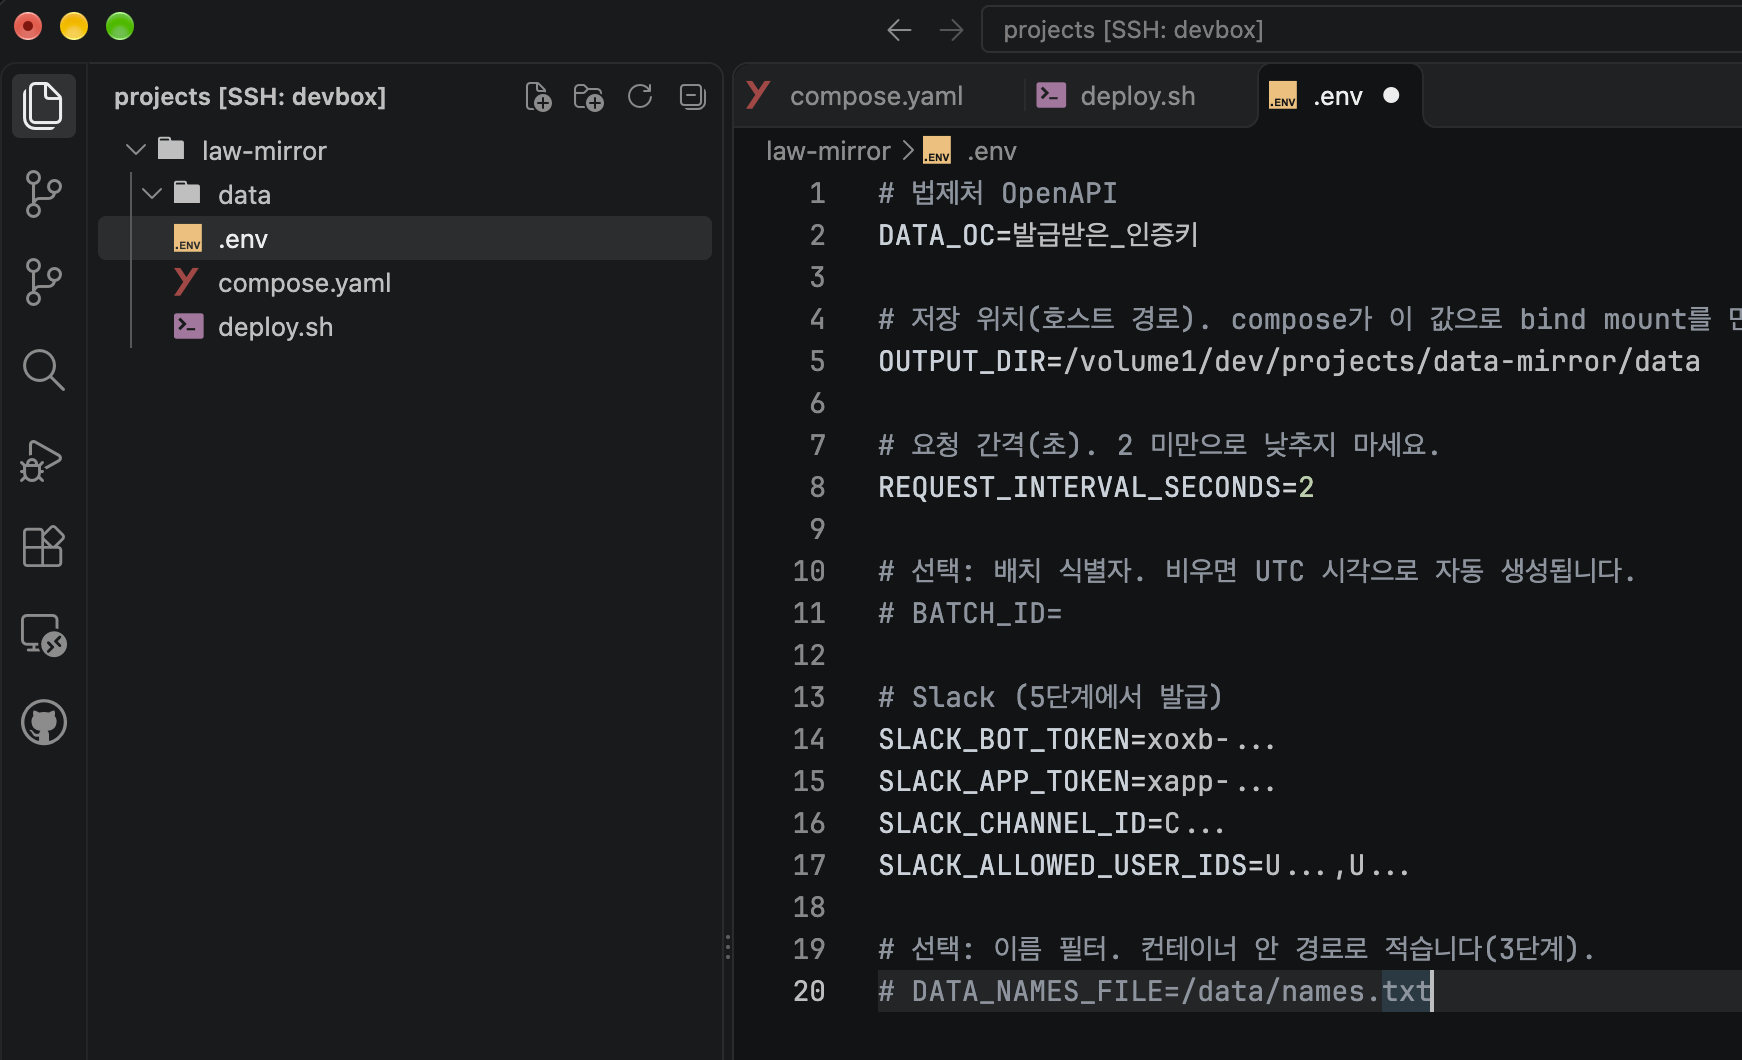Switch to the compose.yaml editor tab
The image size is (1742, 1060).
pyautogui.click(x=877, y=96)
